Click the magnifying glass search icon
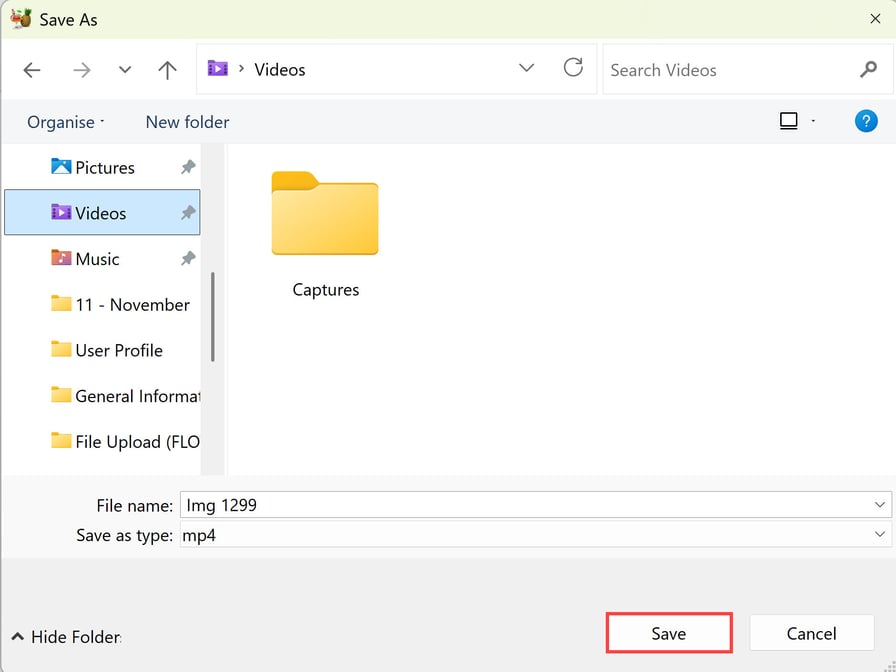Viewport: 896px width, 672px height. tap(869, 70)
